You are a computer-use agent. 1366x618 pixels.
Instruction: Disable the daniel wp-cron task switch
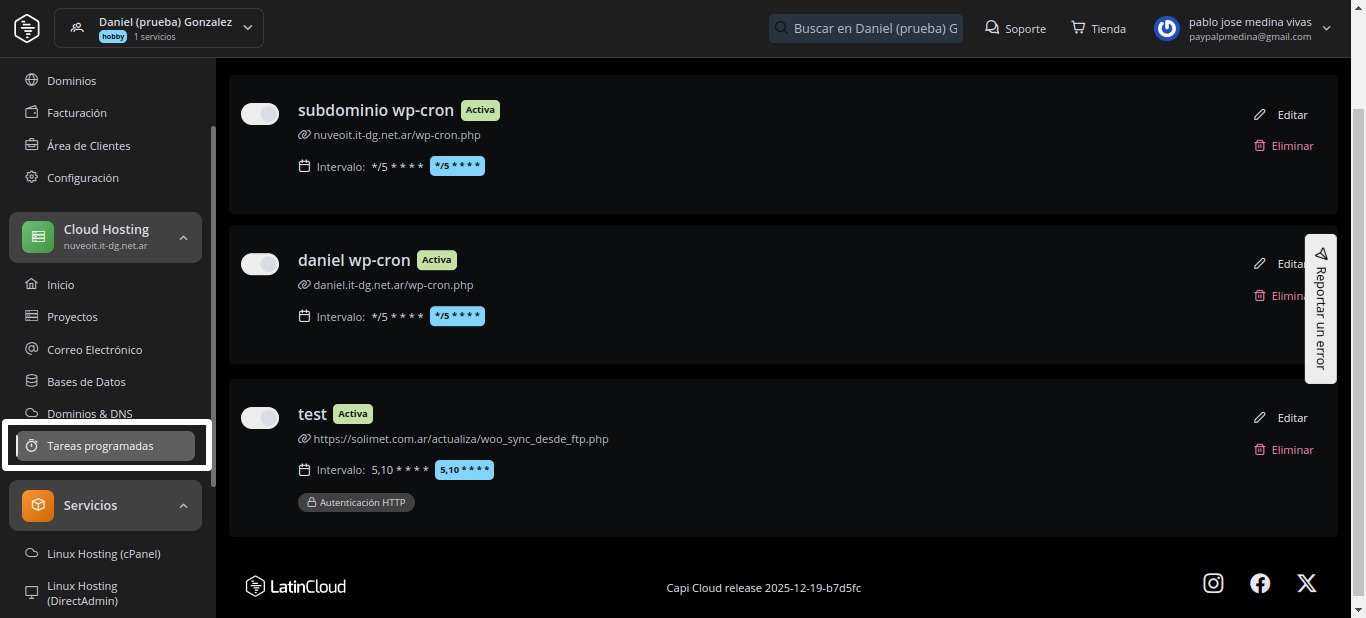pyautogui.click(x=260, y=264)
